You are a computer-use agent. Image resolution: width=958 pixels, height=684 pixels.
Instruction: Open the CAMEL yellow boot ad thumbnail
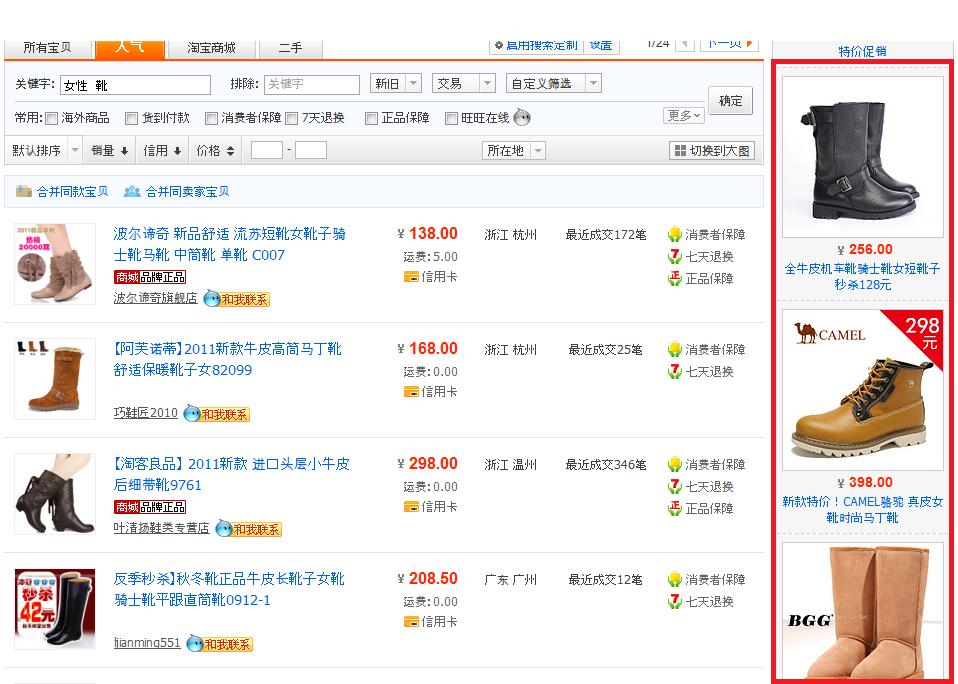point(863,390)
